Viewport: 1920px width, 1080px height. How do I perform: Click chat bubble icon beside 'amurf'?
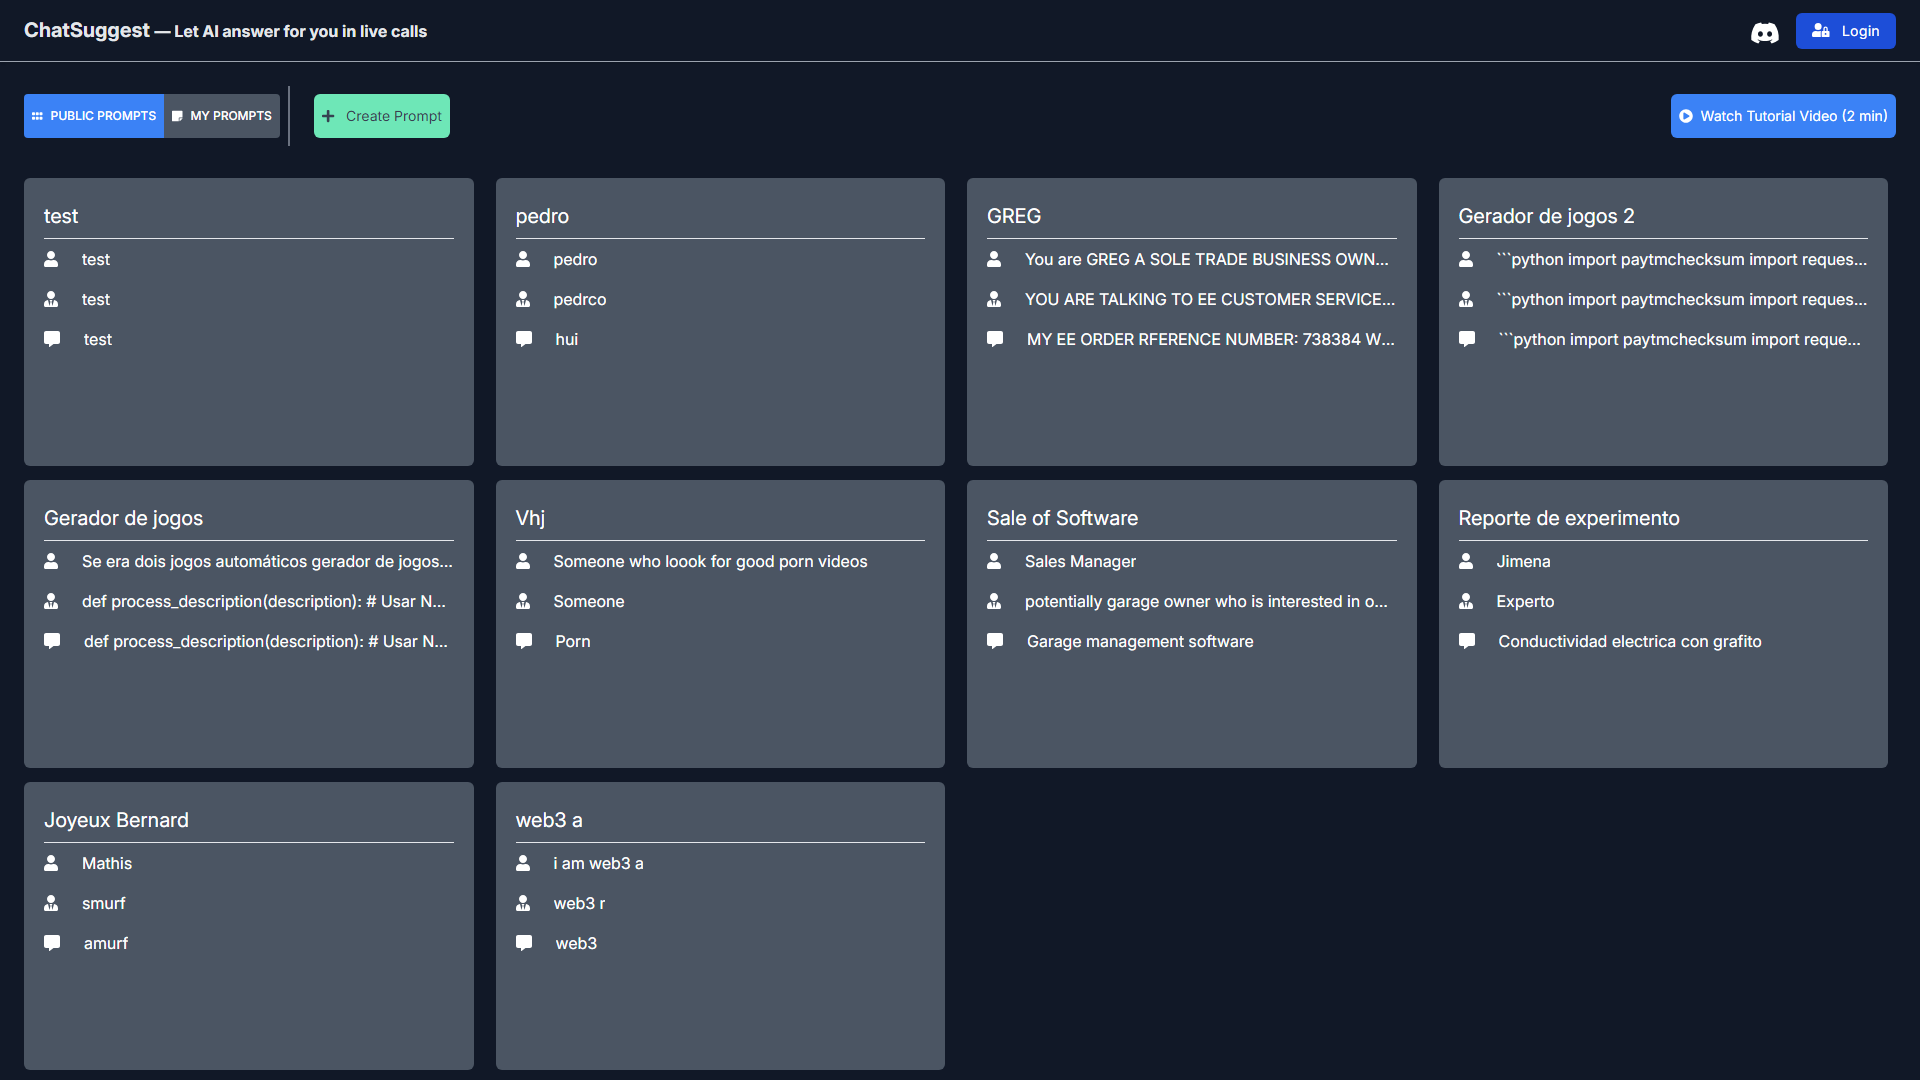tap(52, 943)
